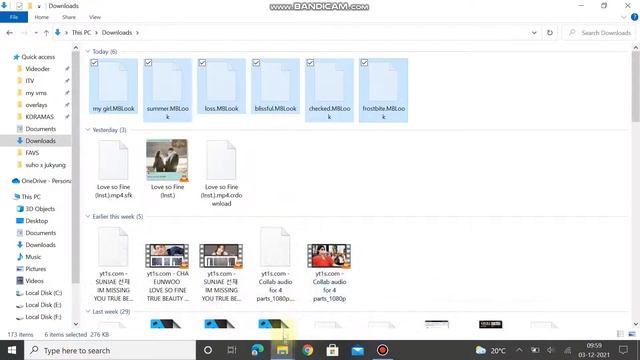Screen dimensions: 640x360
Task: Open my vms pinned folder
Action: coord(36,93)
